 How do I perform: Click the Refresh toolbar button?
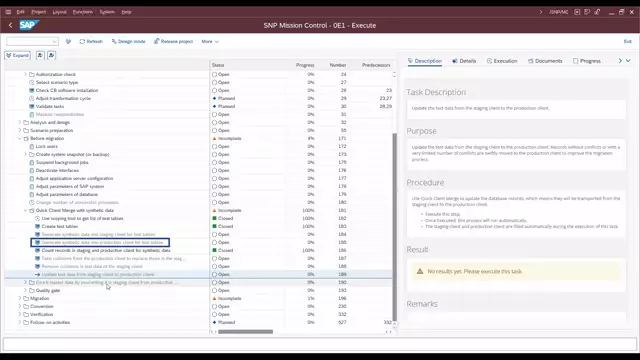click(x=91, y=41)
